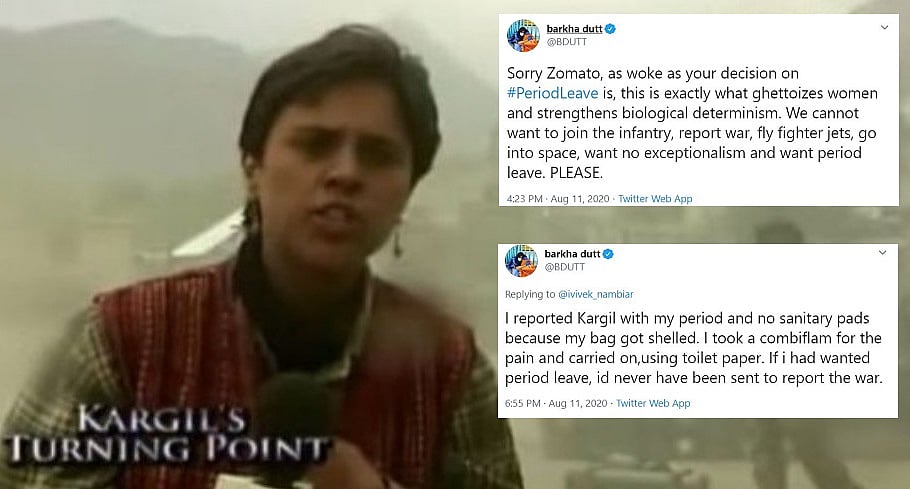910x489 pixels.
Task: Click the verified badge on the bottom tweet
Action: (x=608, y=253)
